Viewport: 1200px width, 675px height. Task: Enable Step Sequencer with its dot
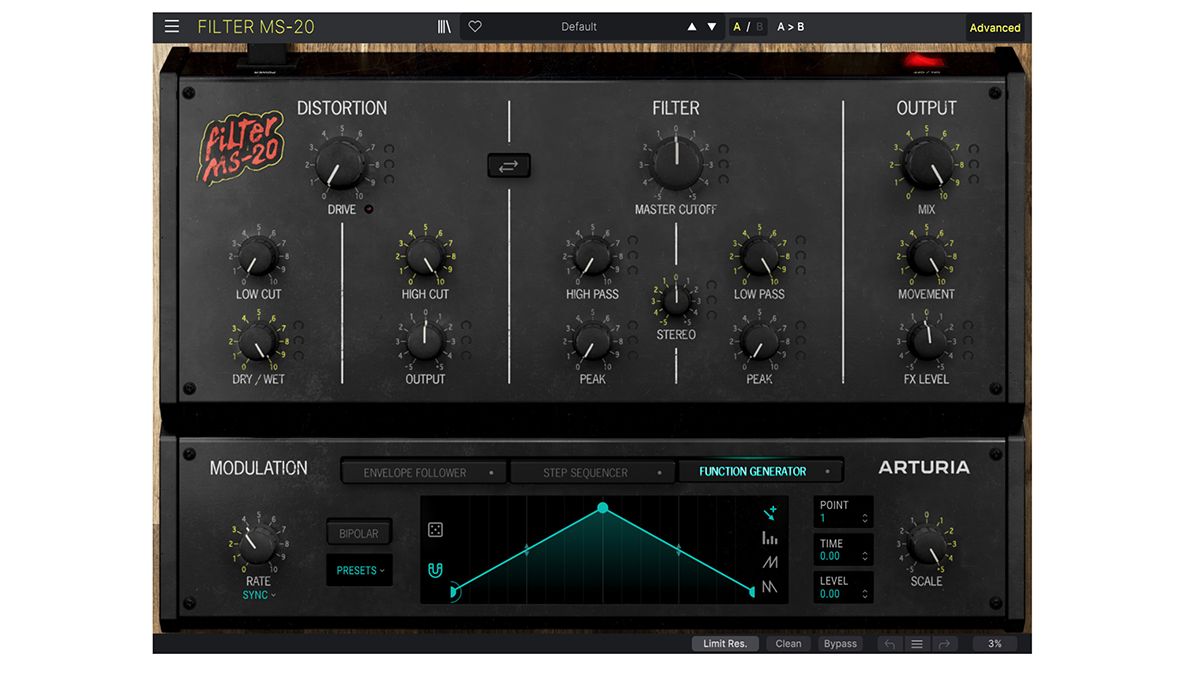coord(659,472)
